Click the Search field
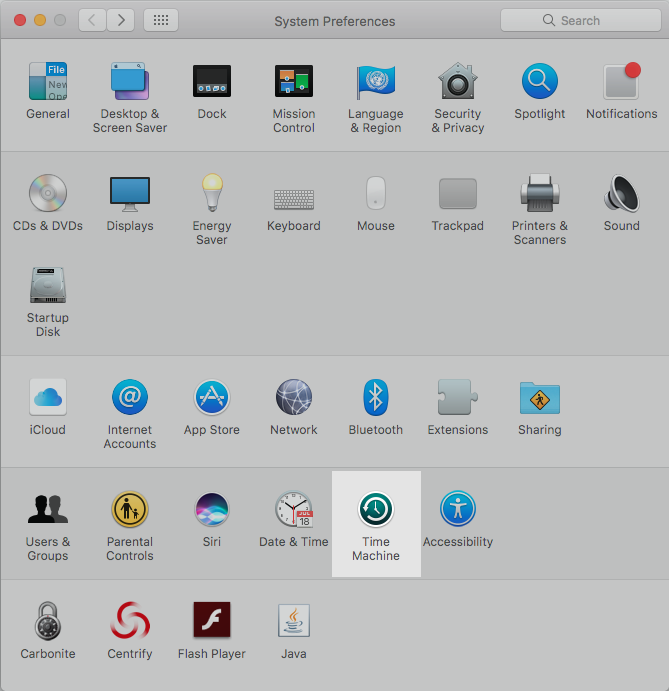This screenshot has height=691, width=669. point(579,20)
